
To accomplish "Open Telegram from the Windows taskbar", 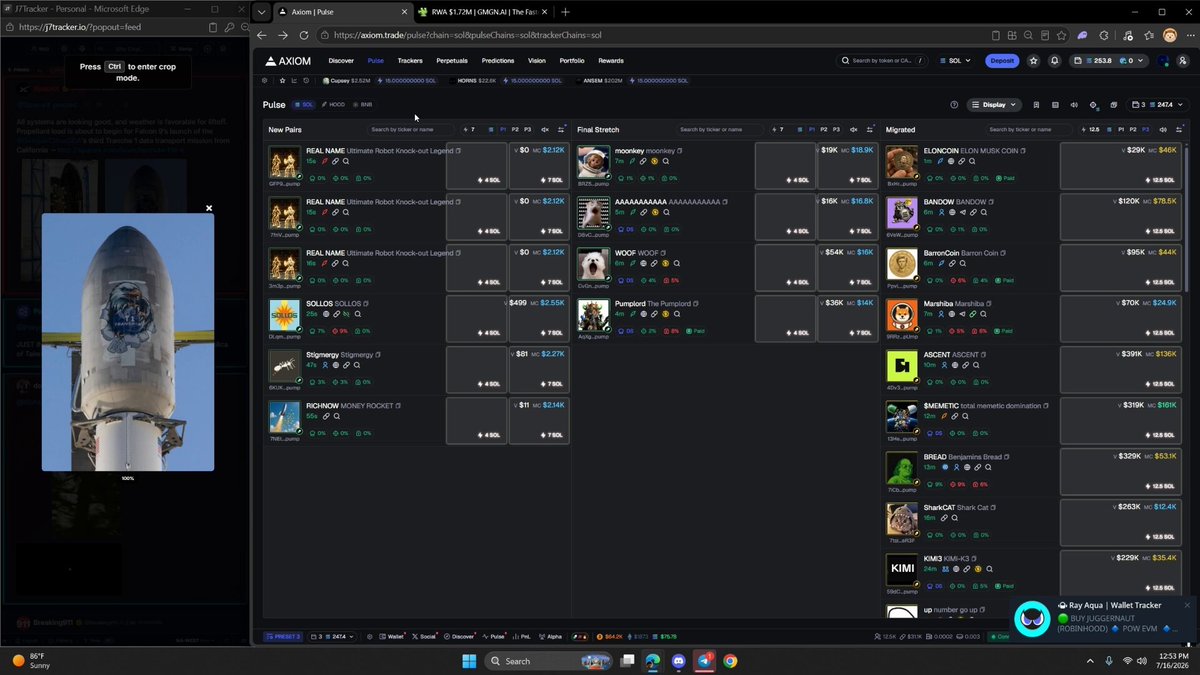I will tap(705, 660).
